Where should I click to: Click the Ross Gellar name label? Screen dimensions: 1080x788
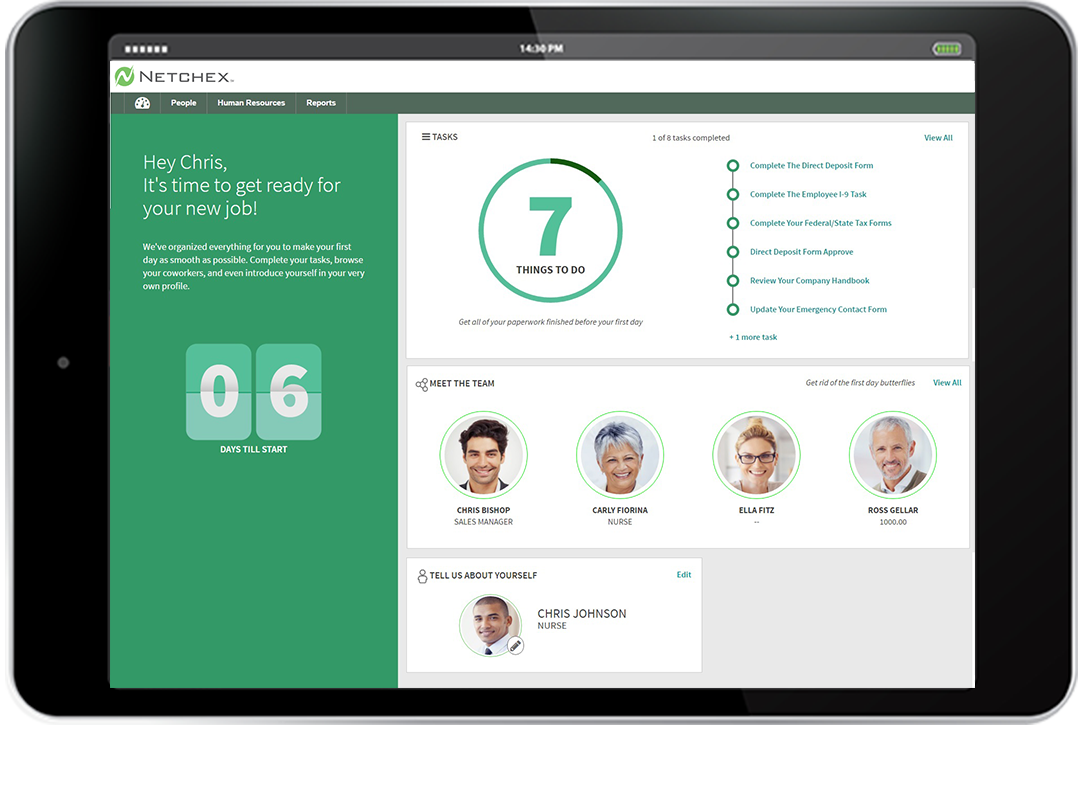(x=893, y=510)
